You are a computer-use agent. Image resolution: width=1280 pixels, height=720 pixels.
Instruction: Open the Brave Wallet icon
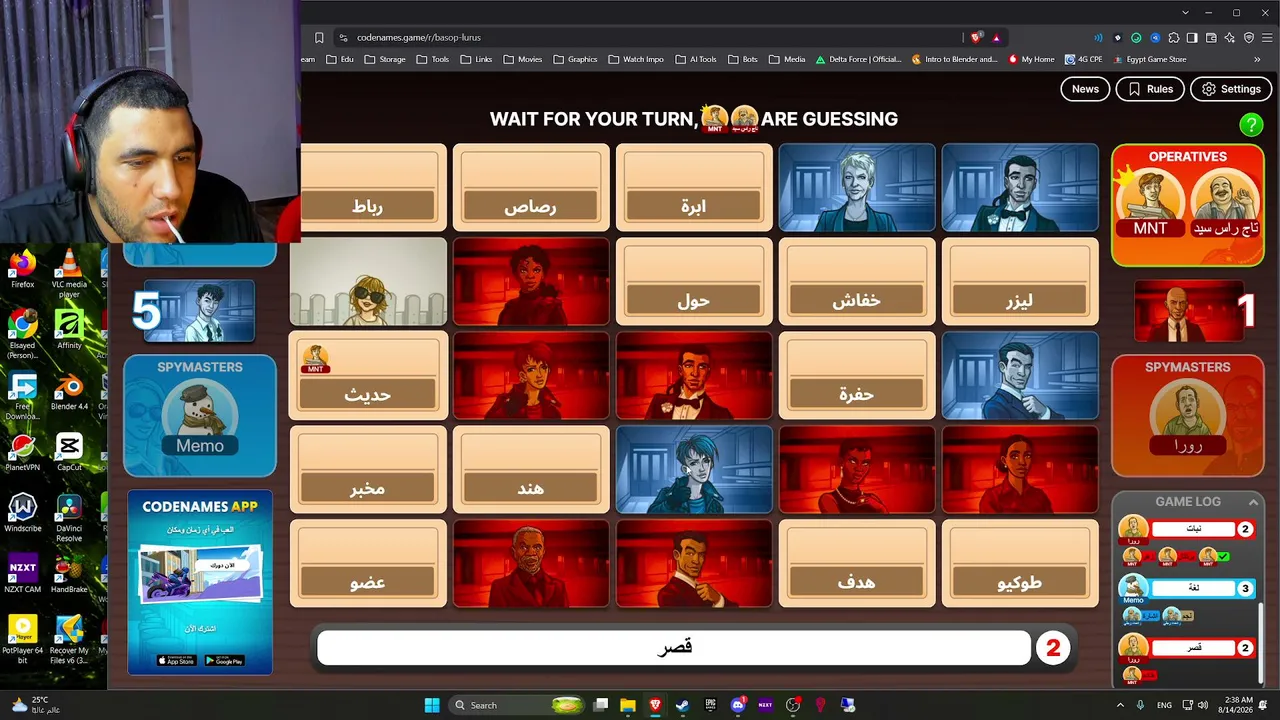[1211, 38]
